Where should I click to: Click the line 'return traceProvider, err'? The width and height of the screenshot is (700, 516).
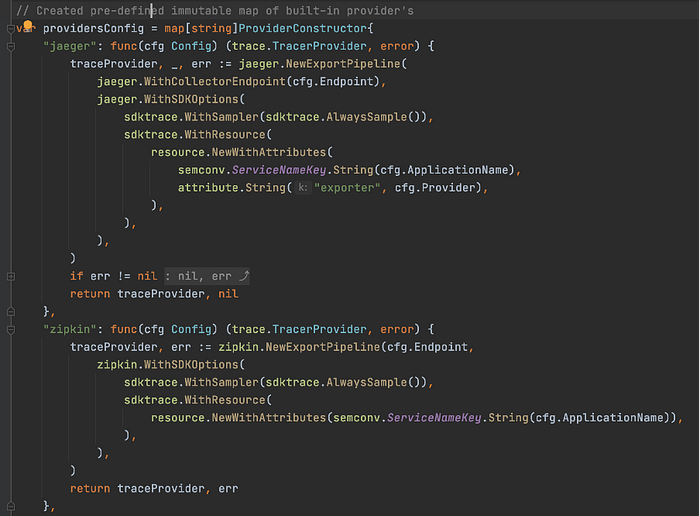click(x=154, y=489)
